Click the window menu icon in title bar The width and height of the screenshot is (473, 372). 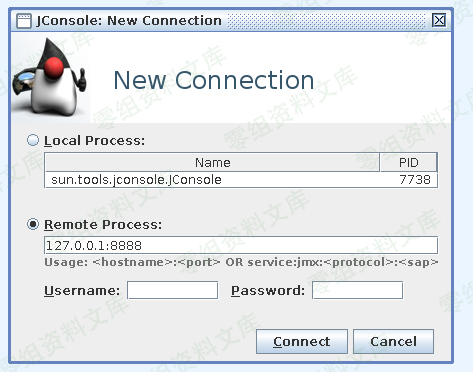click(x=24, y=21)
